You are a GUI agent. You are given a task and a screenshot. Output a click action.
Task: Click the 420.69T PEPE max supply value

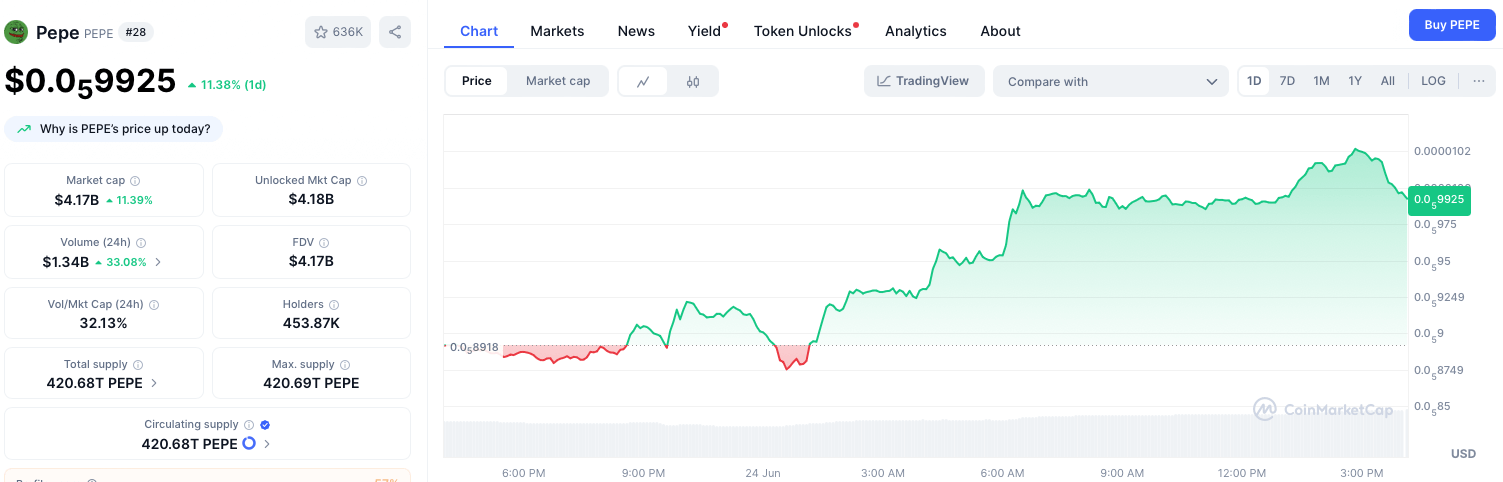[311, 383]
